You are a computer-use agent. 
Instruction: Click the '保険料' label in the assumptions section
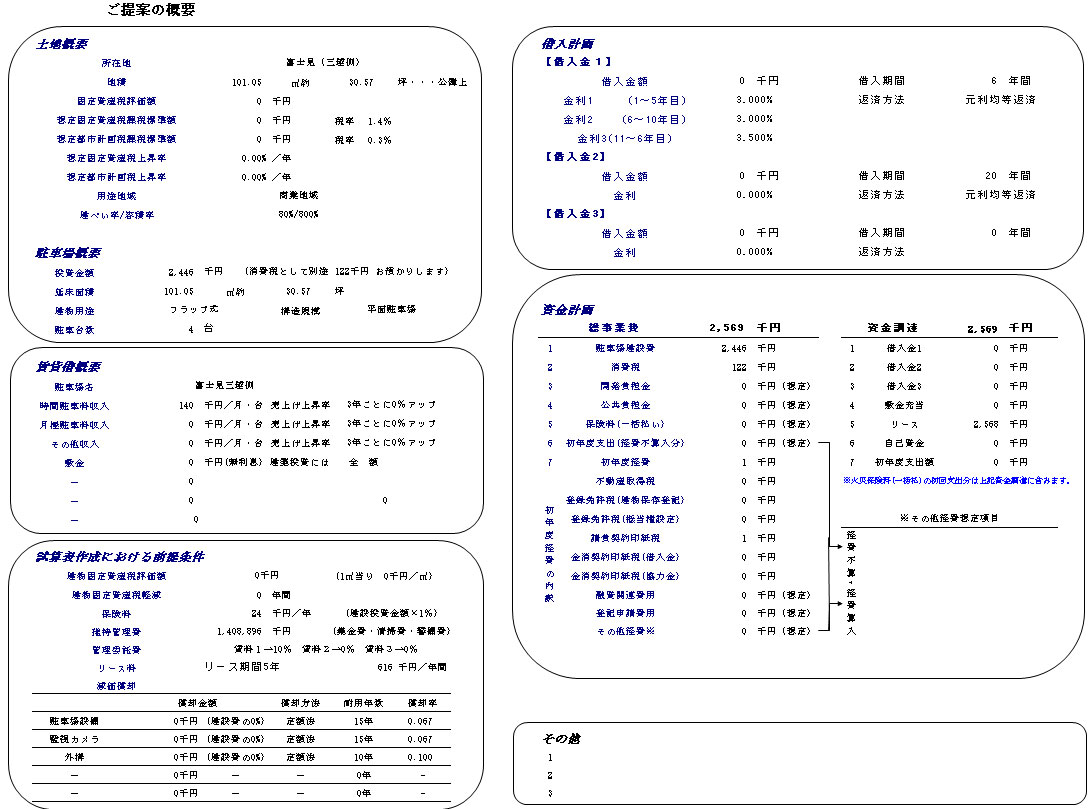pyautogui.click(x=116, y=614)
